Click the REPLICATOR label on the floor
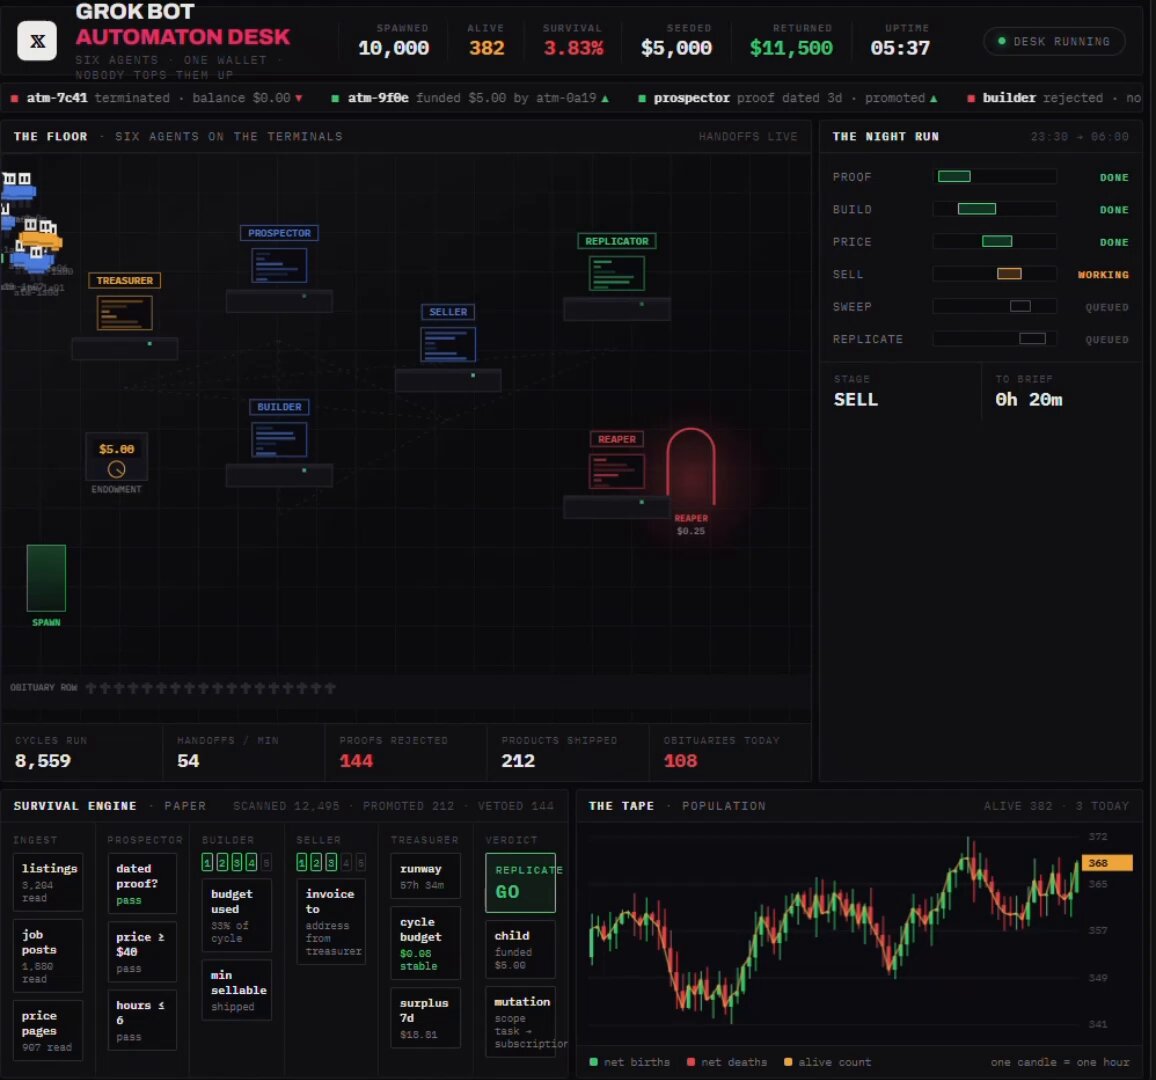This screenshot has width=1156, height=1080. tap(616, 241)
